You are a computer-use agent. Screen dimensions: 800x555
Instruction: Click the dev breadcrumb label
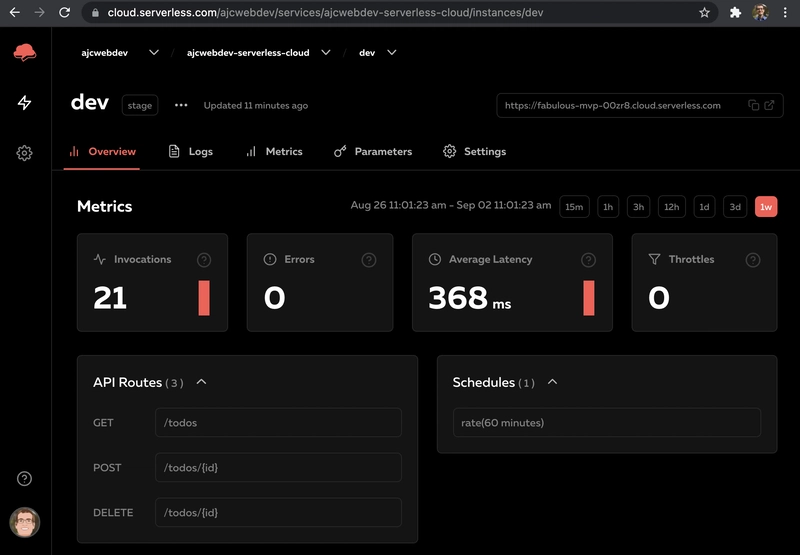(x=367, y=53)
